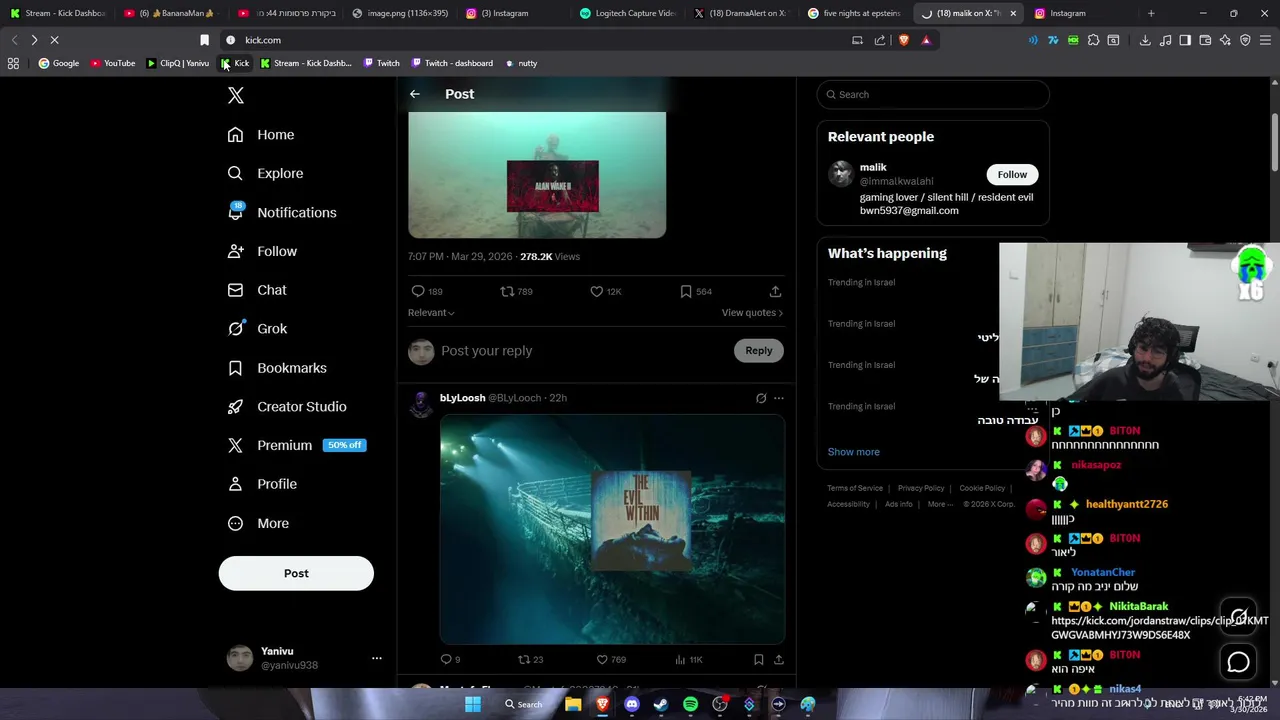Open View quotes link
The image size is (1280, 720).
(752, 313)
